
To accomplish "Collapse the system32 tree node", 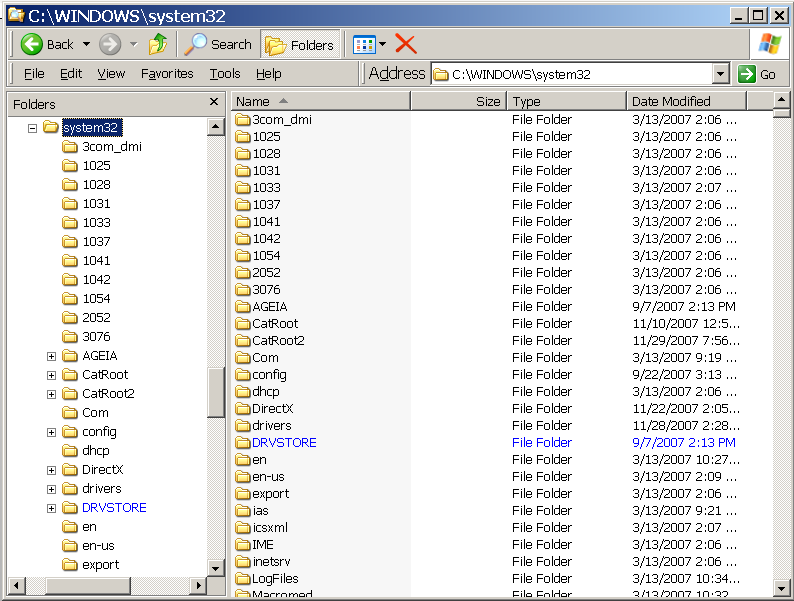I will [x=32, y=128].
